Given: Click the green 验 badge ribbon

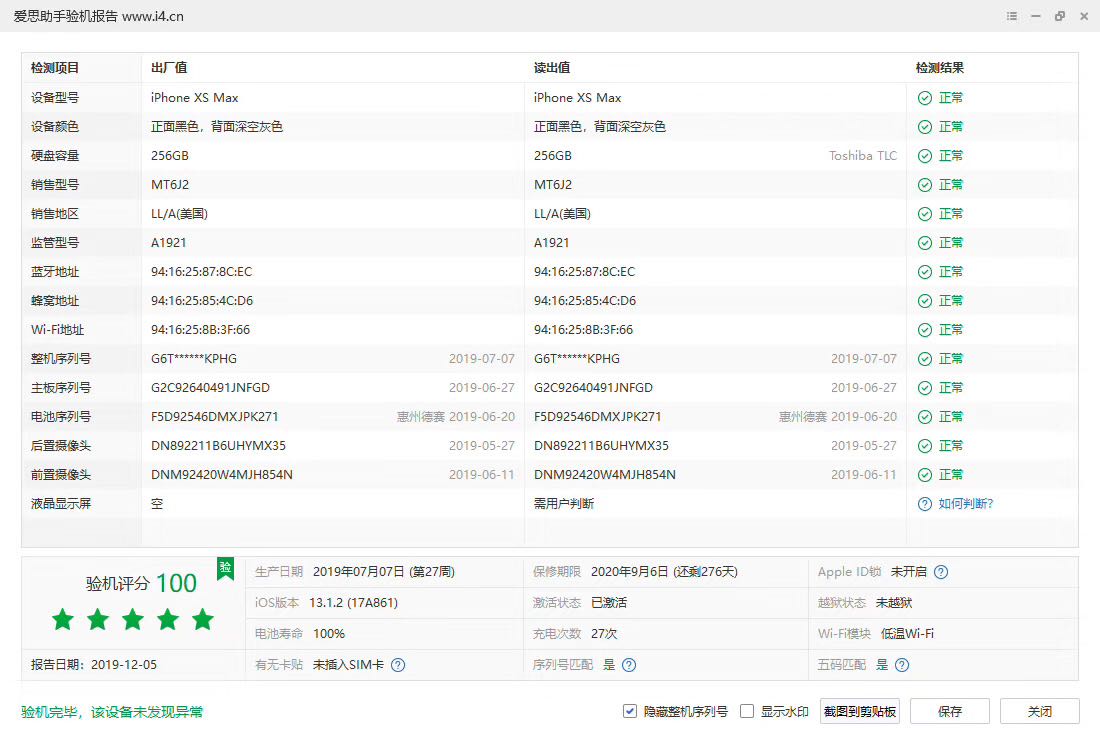Looking at the screenshot, I should 225,568.
